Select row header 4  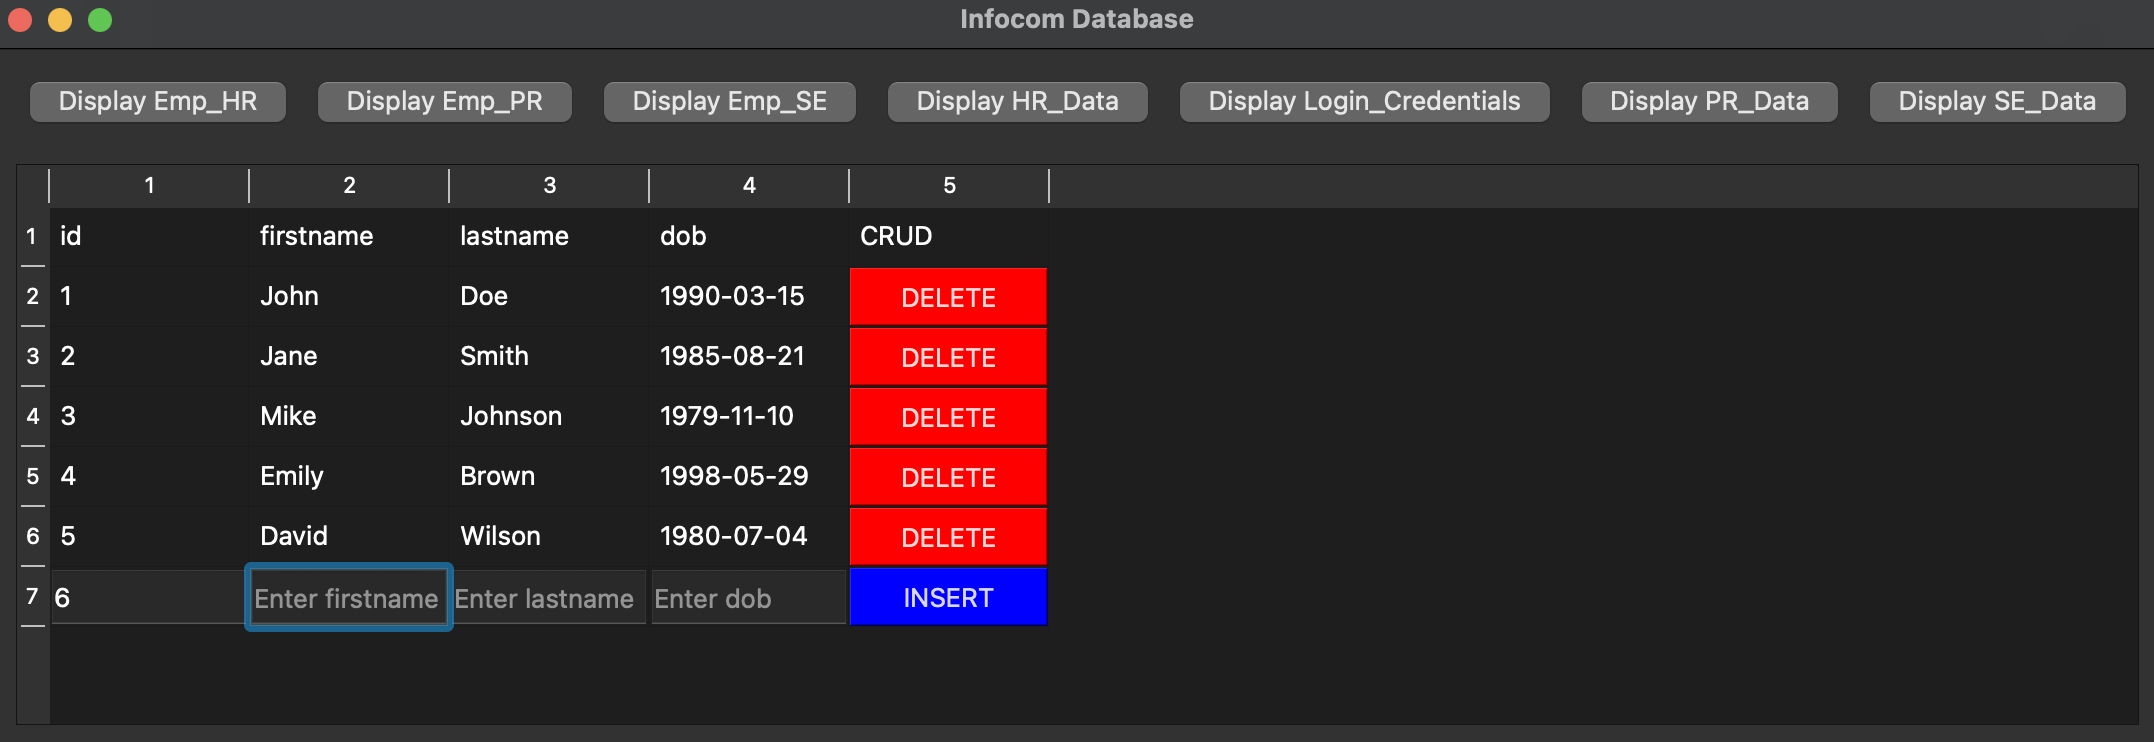point(32,417)
